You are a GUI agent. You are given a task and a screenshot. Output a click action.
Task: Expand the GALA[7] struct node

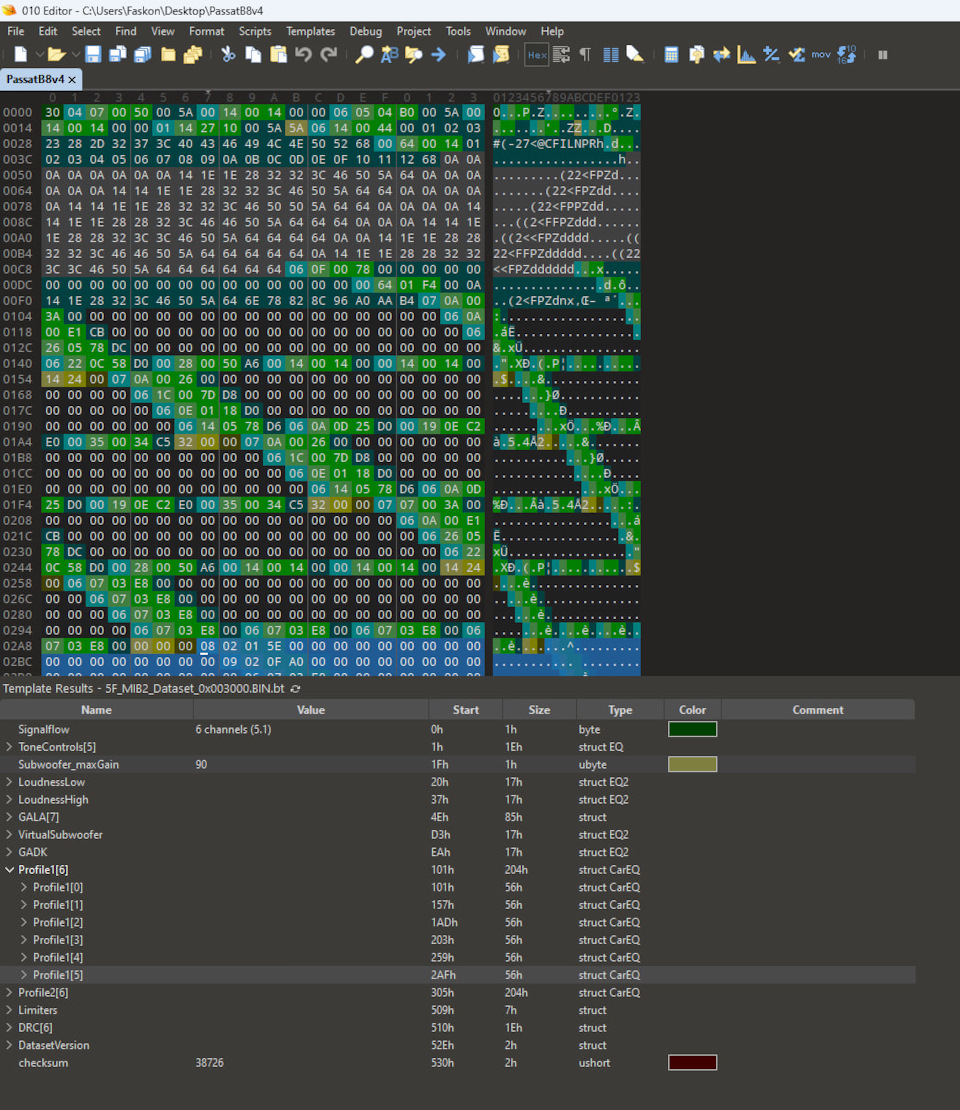click(9, 817)
